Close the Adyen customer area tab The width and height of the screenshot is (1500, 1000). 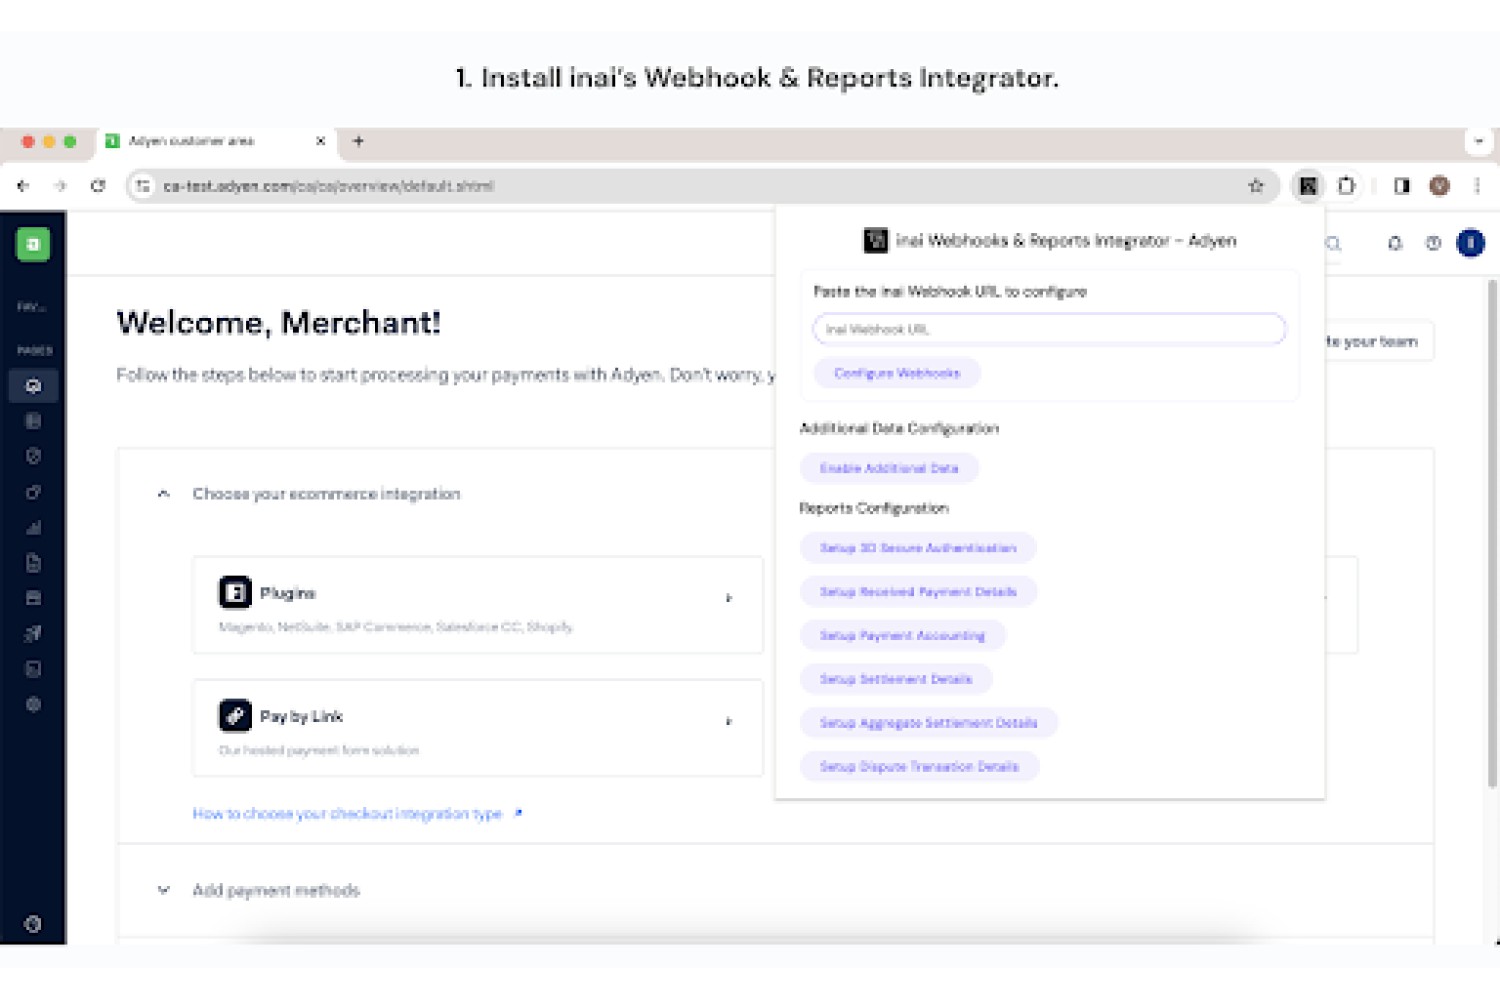[x=320, y=141]
